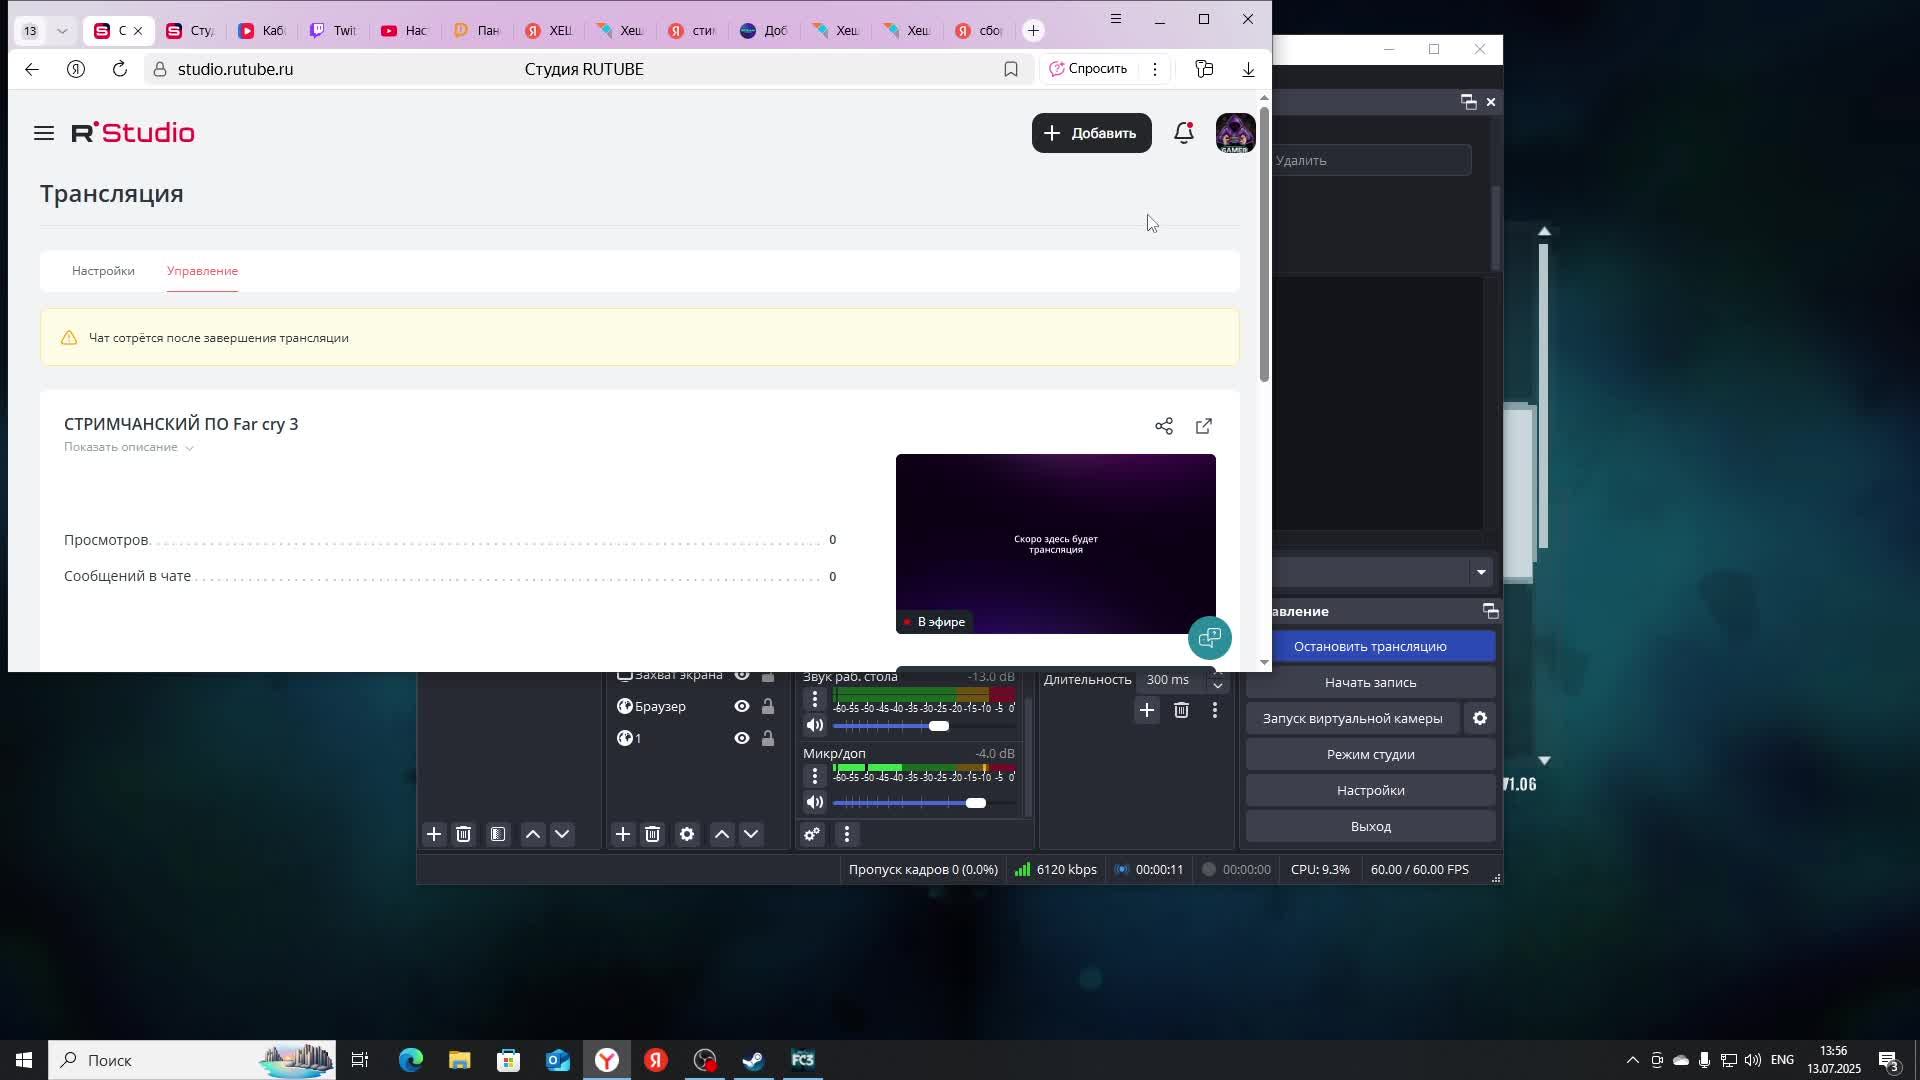This screenshot has height=1080, width=1920.
Task: Delete the selected OBS scene
Action: click(x=463, y=834)
